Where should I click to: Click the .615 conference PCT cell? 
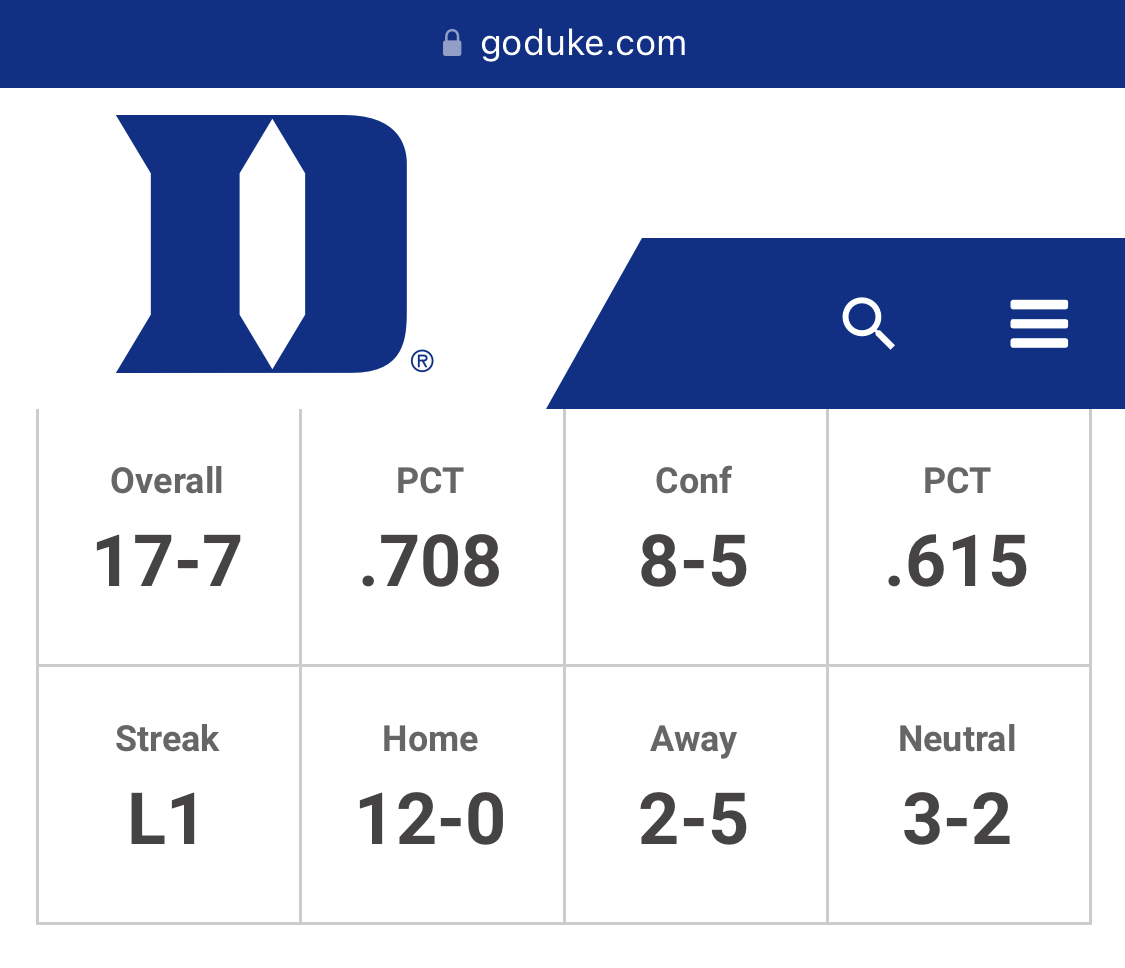959,537
